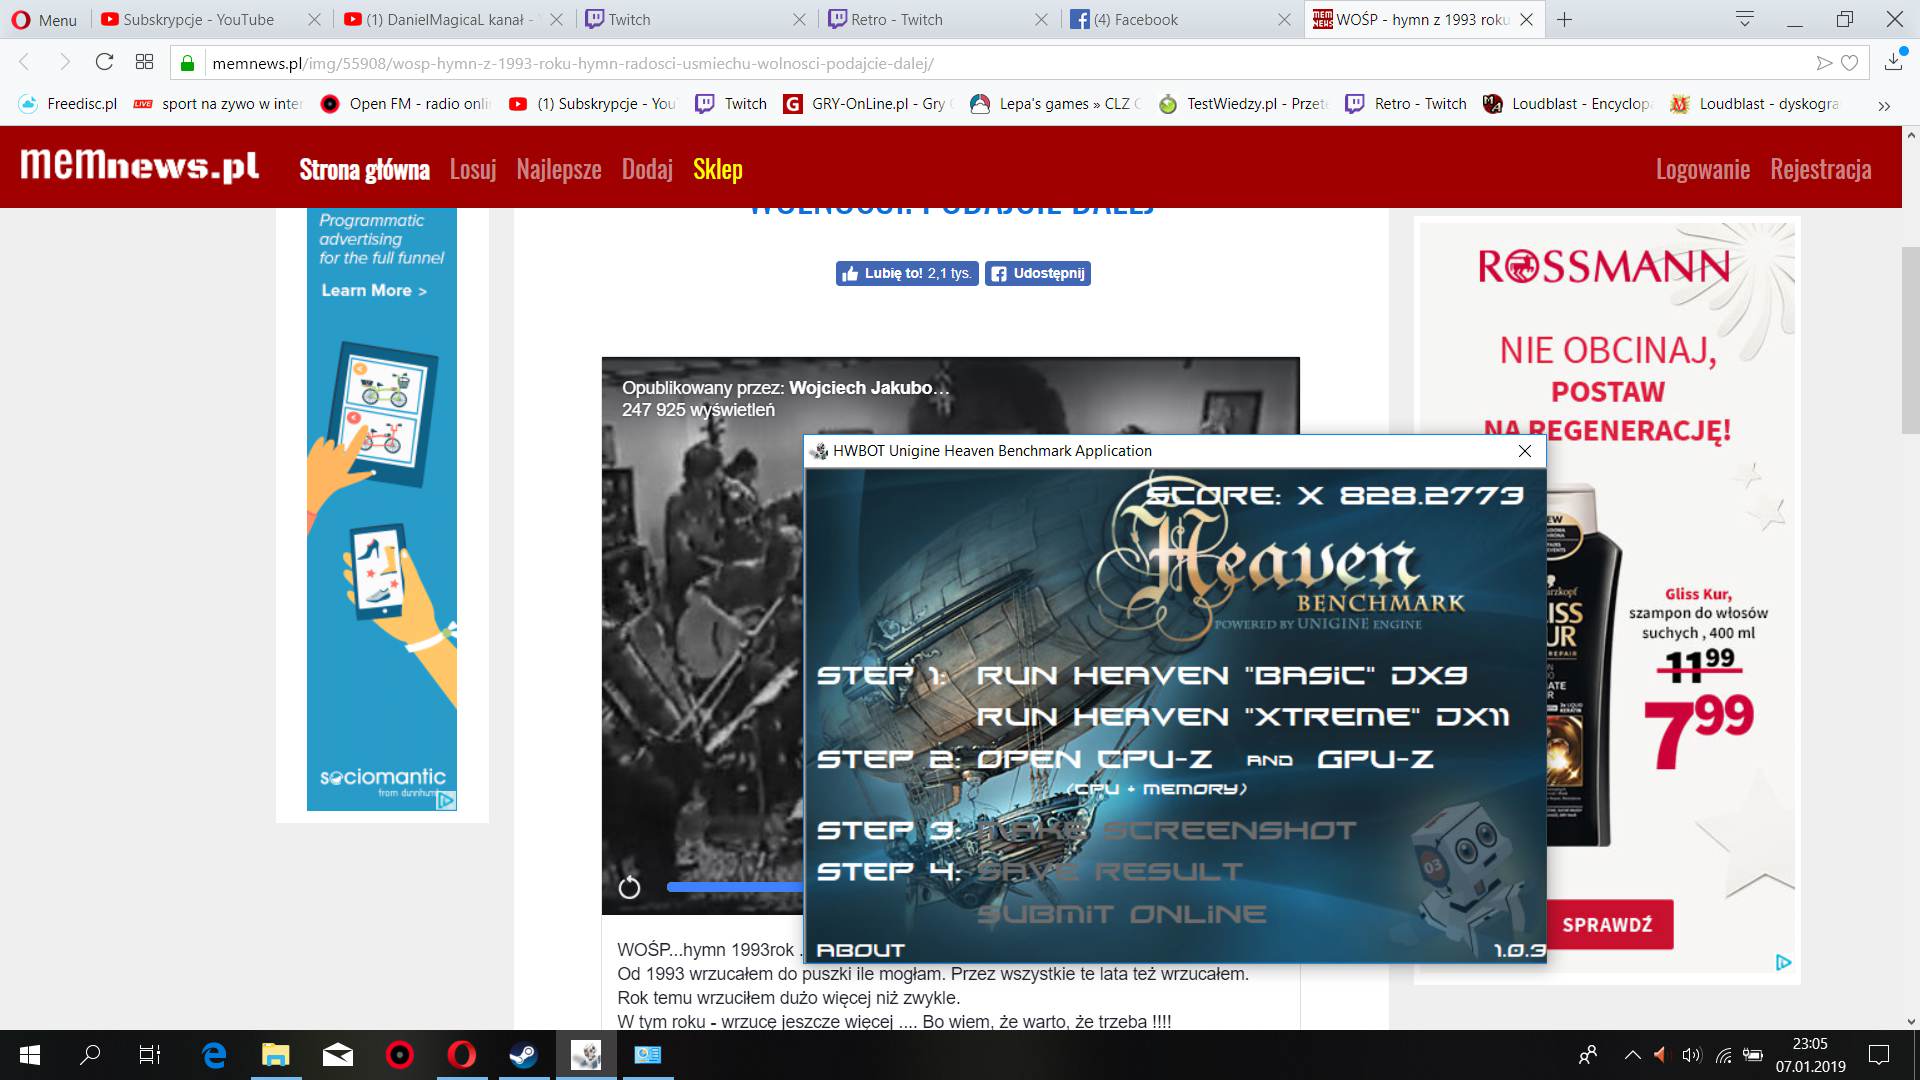The image size is (1920, 1080).
Task: Open the send/flow arrow icon in address bar
Action: click(x=1824, y=63)
